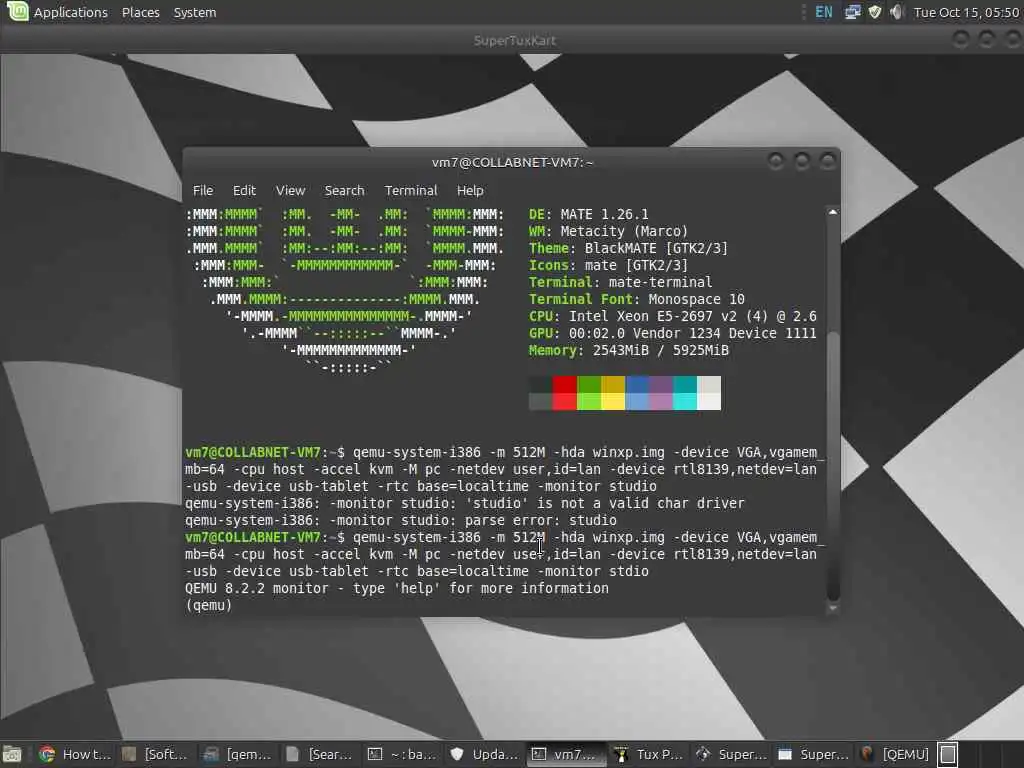Switch to Chrome 'How t...' taskbar window

coord(74,754)
